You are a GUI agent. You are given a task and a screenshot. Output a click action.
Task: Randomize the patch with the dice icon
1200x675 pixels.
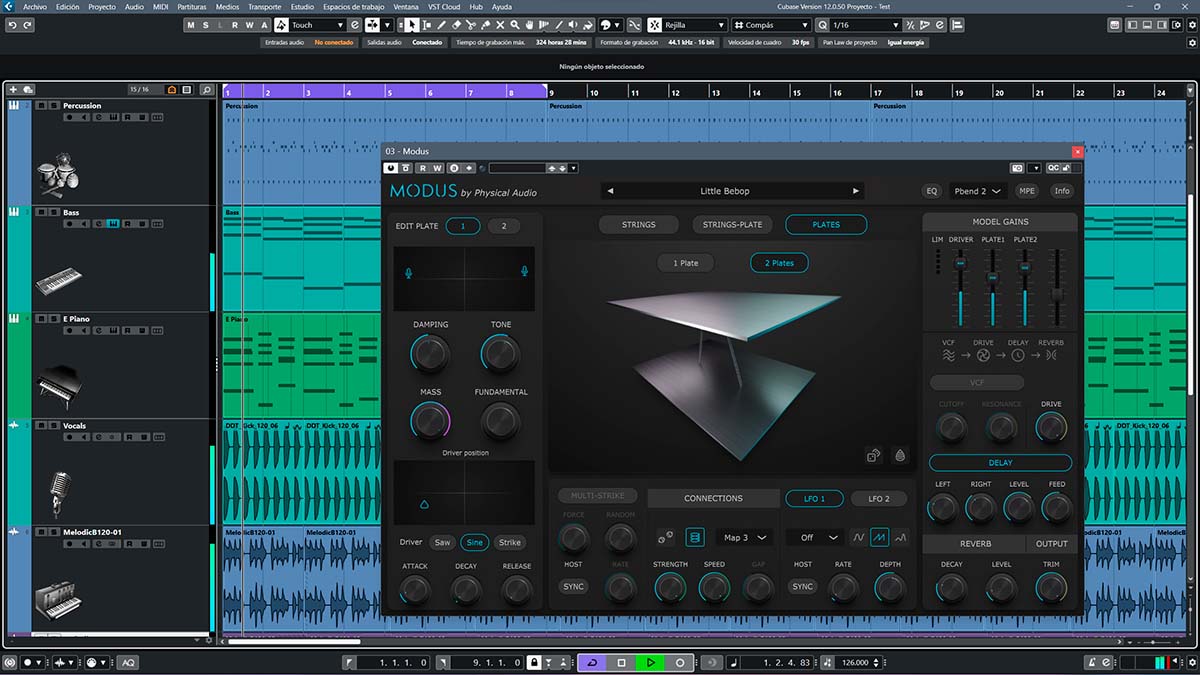point(873,456)
